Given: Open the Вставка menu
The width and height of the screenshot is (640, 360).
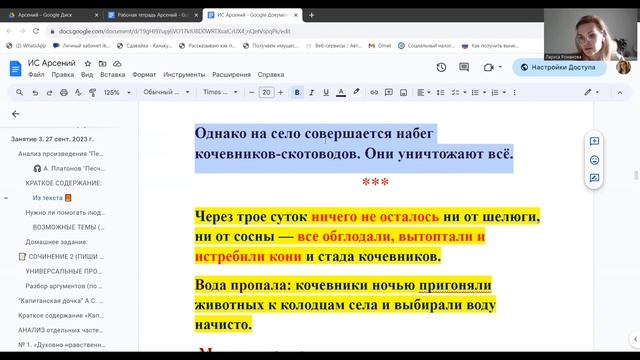Looking at the screenshot, I should point(113,75).
